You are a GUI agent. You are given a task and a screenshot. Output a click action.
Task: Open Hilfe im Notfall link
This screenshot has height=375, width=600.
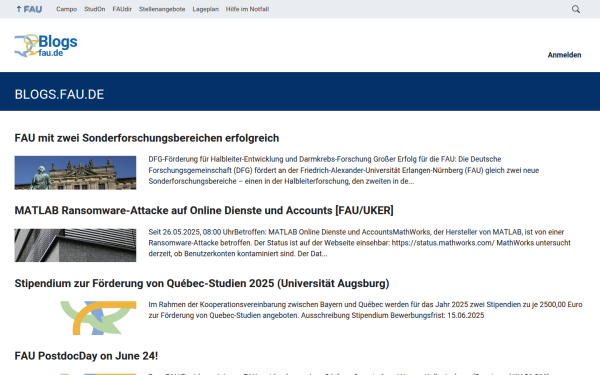[x=247, y=9]
